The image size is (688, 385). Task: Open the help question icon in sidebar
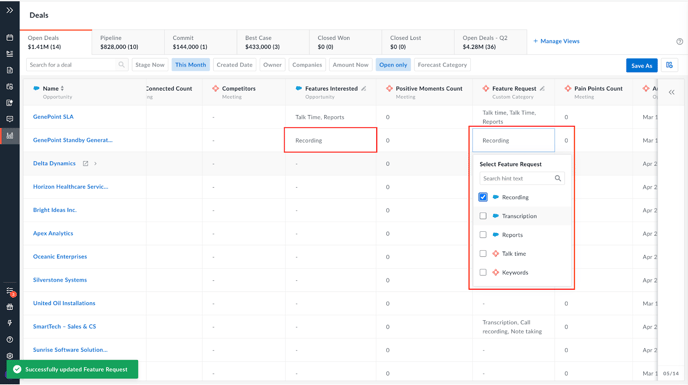[x=10, y=339]
